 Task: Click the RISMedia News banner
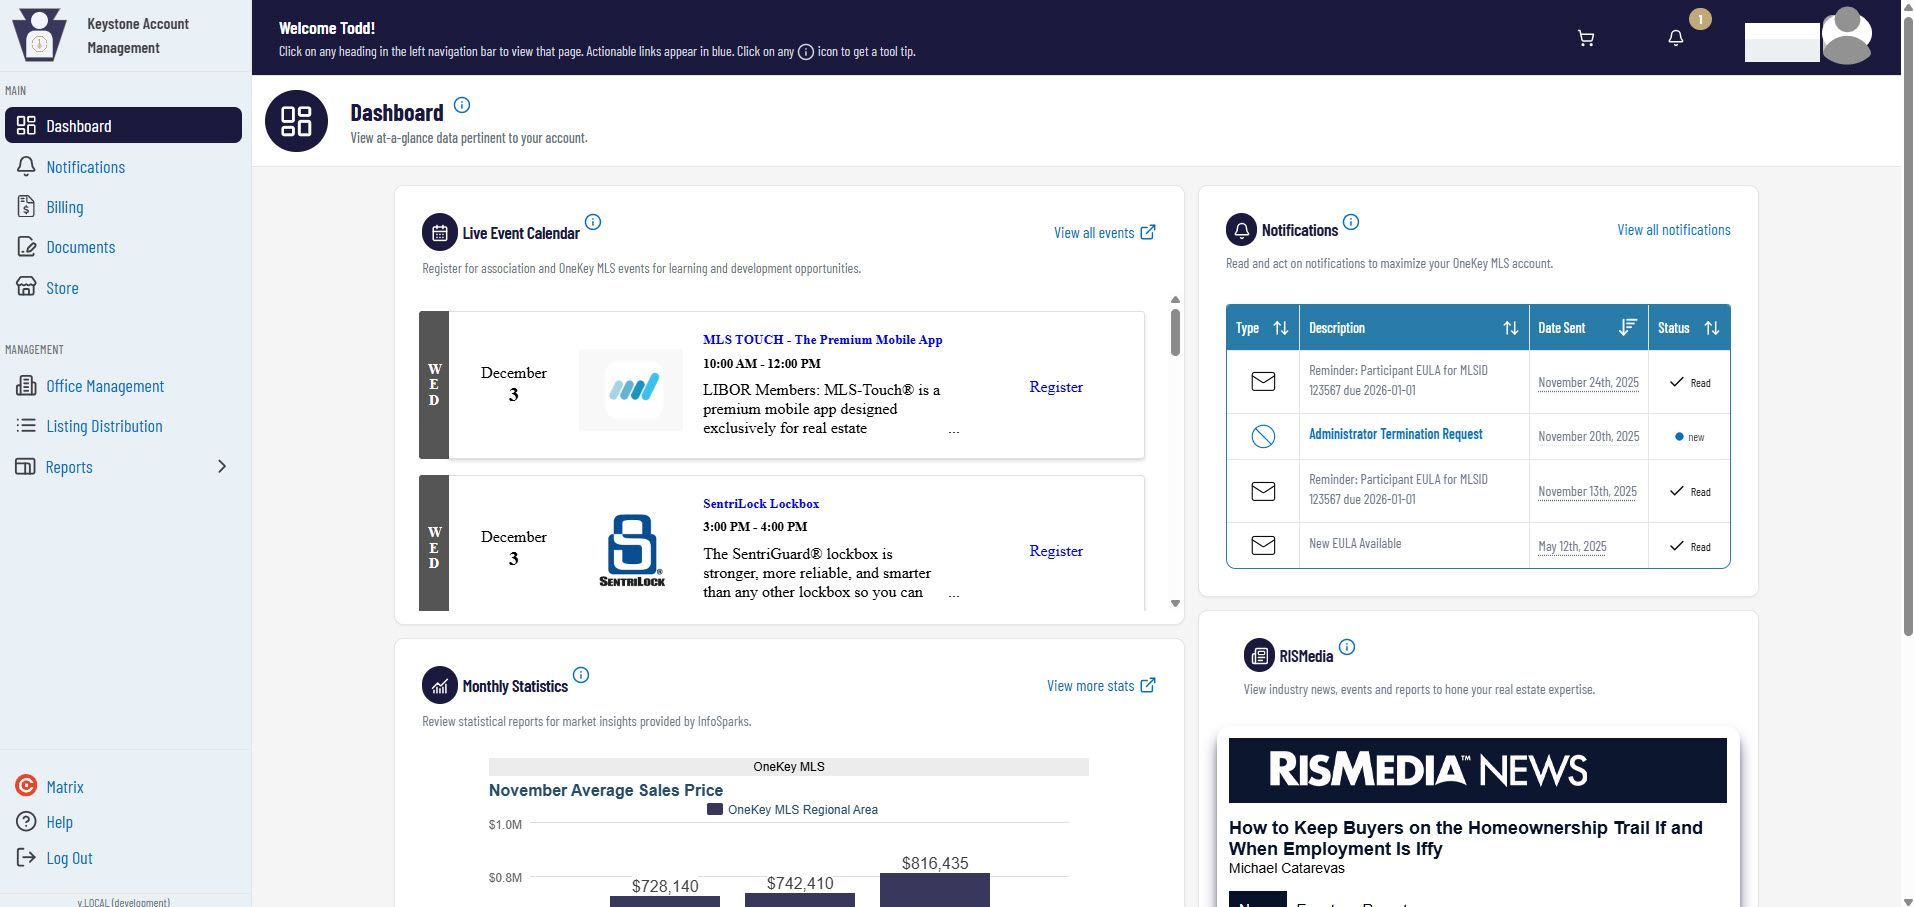(x=1478, y=770)
